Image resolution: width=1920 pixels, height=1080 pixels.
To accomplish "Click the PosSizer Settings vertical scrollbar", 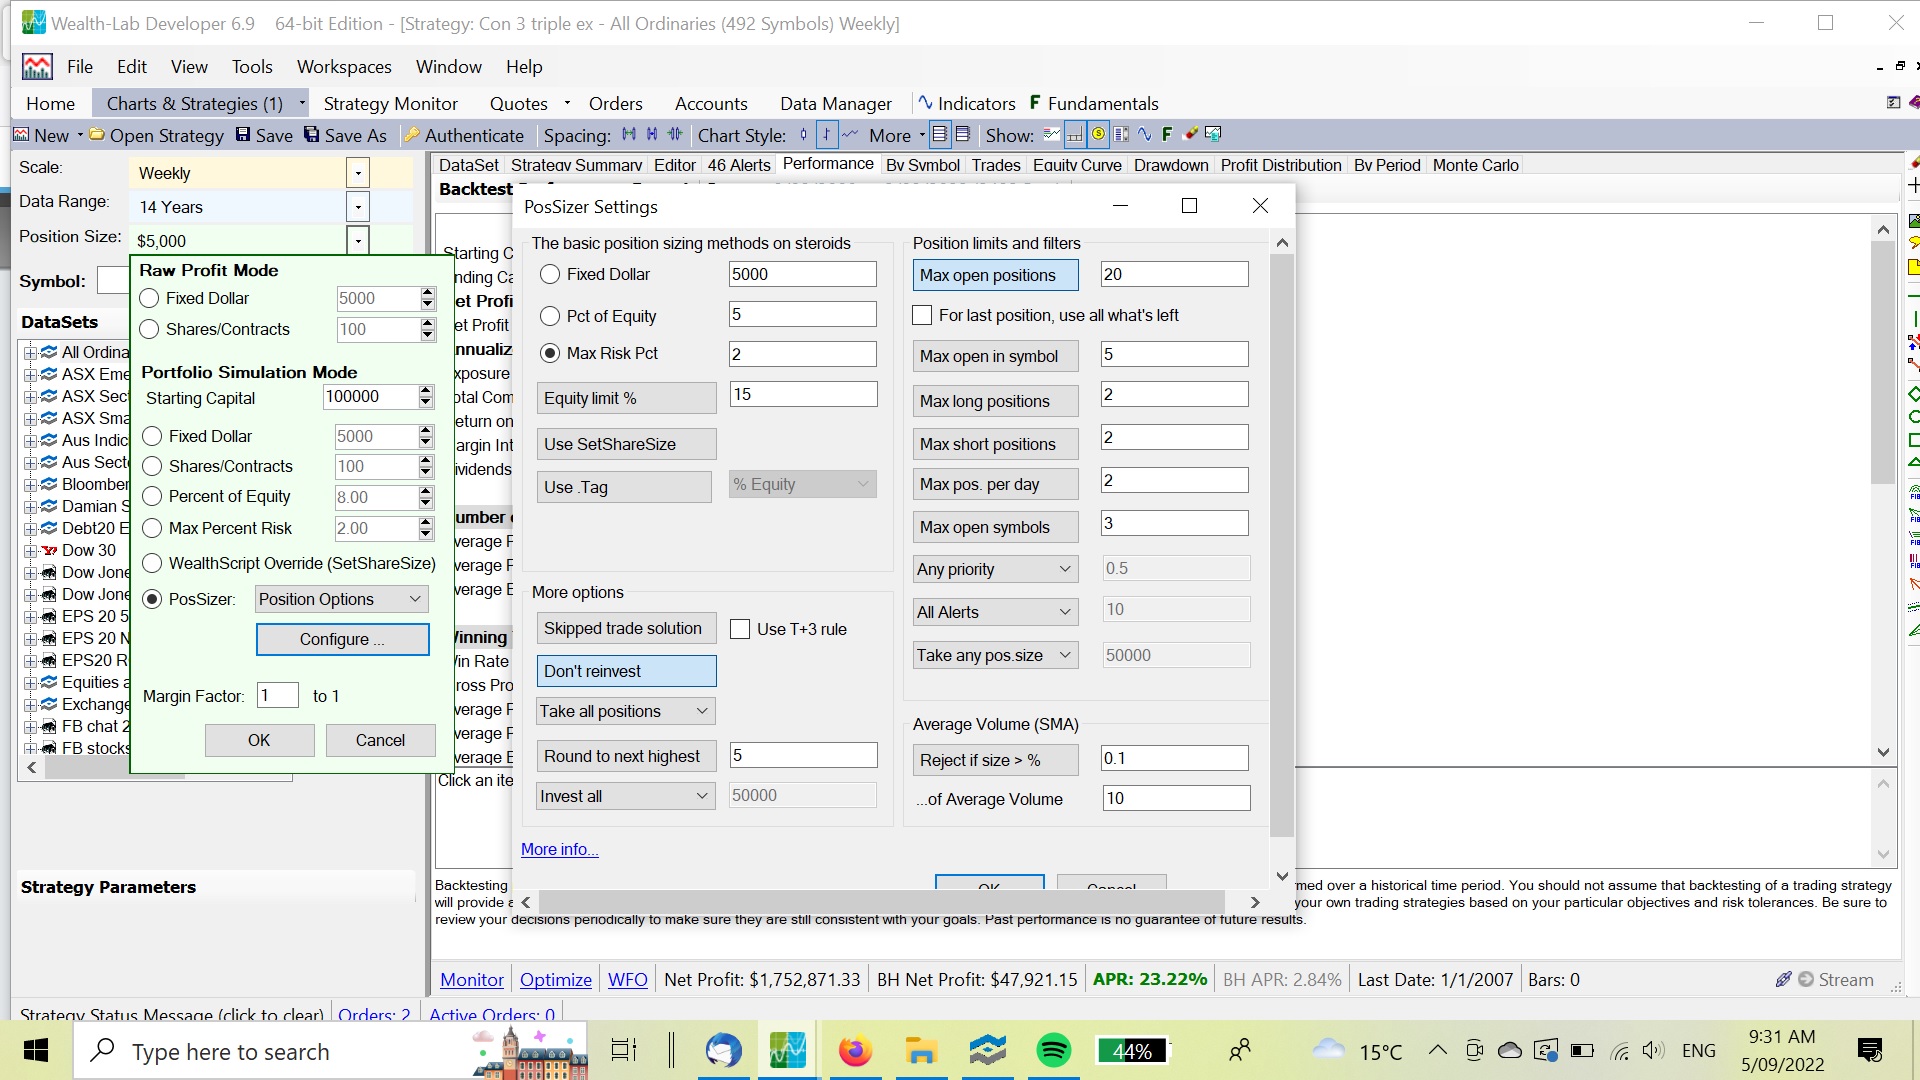I will pyautogui.click(x=1282, y=545).
